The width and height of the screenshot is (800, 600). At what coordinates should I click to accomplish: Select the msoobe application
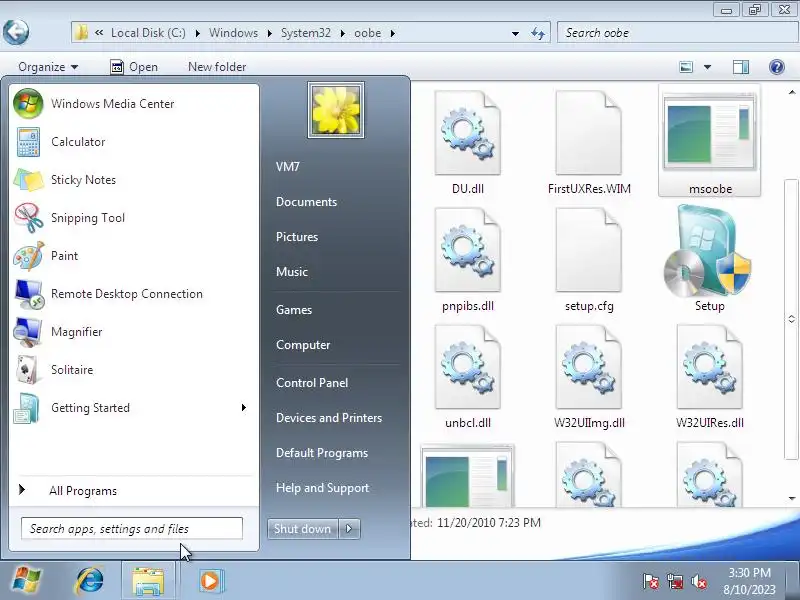pyautogui.click(x=710, y=142)
